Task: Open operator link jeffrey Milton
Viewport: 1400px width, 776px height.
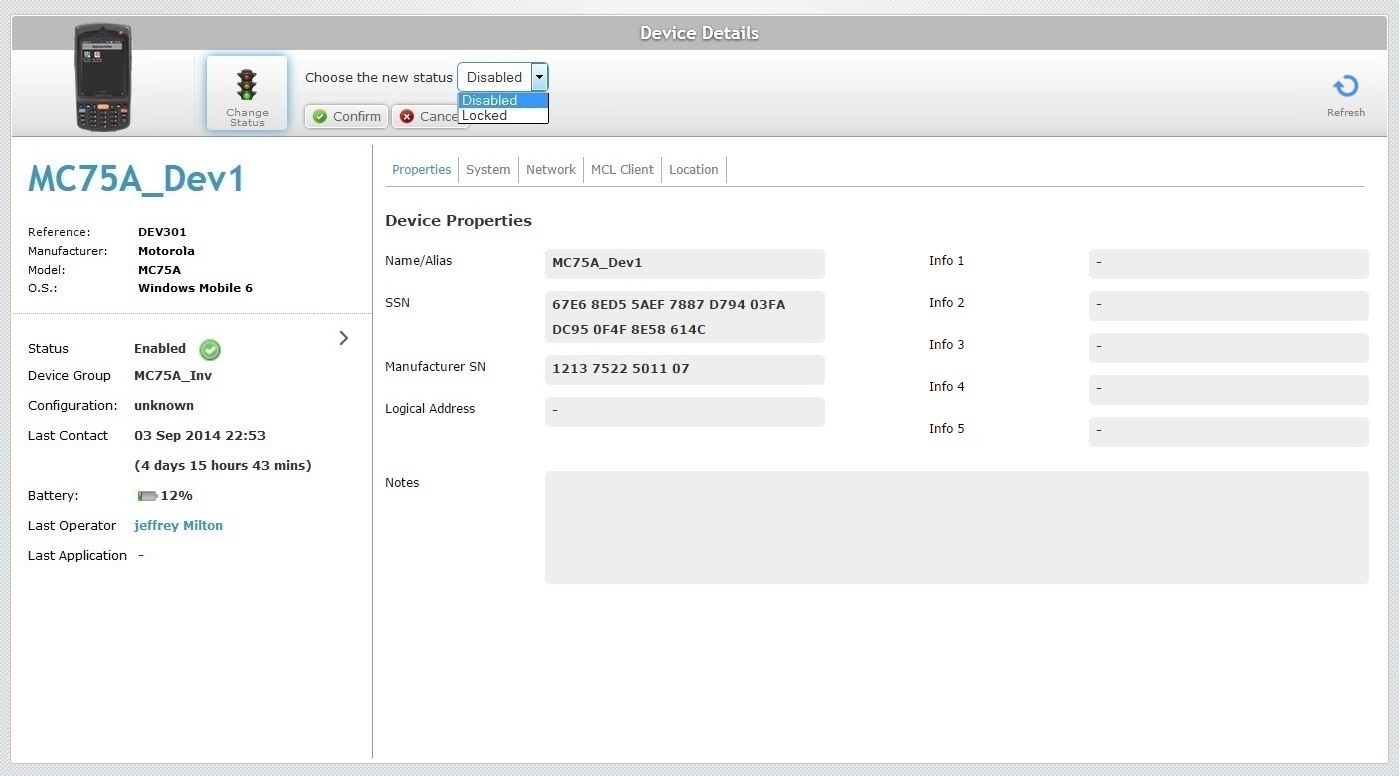Action: click(x=178, y=526)
